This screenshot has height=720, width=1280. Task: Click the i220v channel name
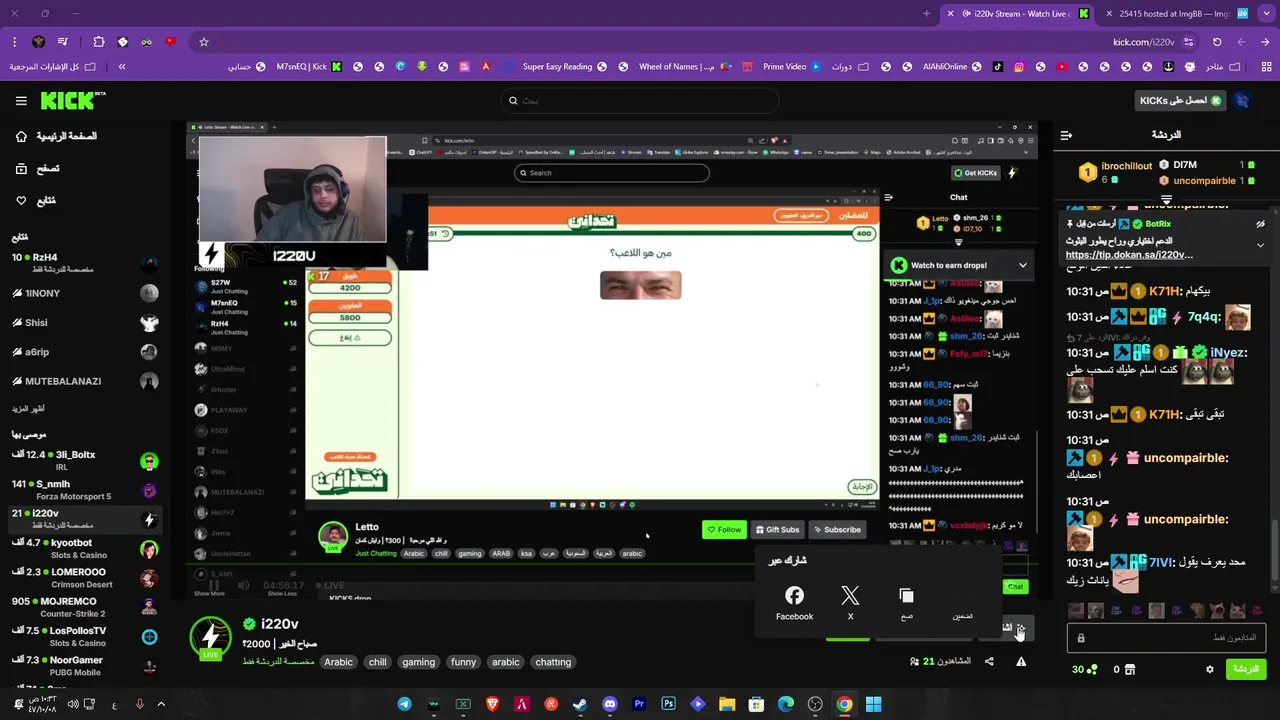pyautogui.click(x=279, y=623)
